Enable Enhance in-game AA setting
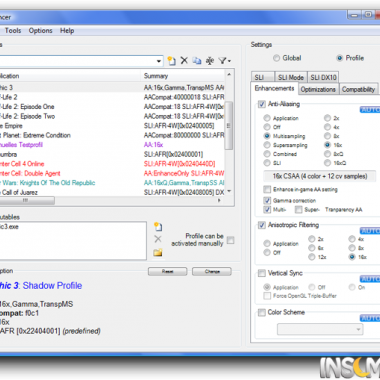 pyautogui.click(x=267, y=189)
